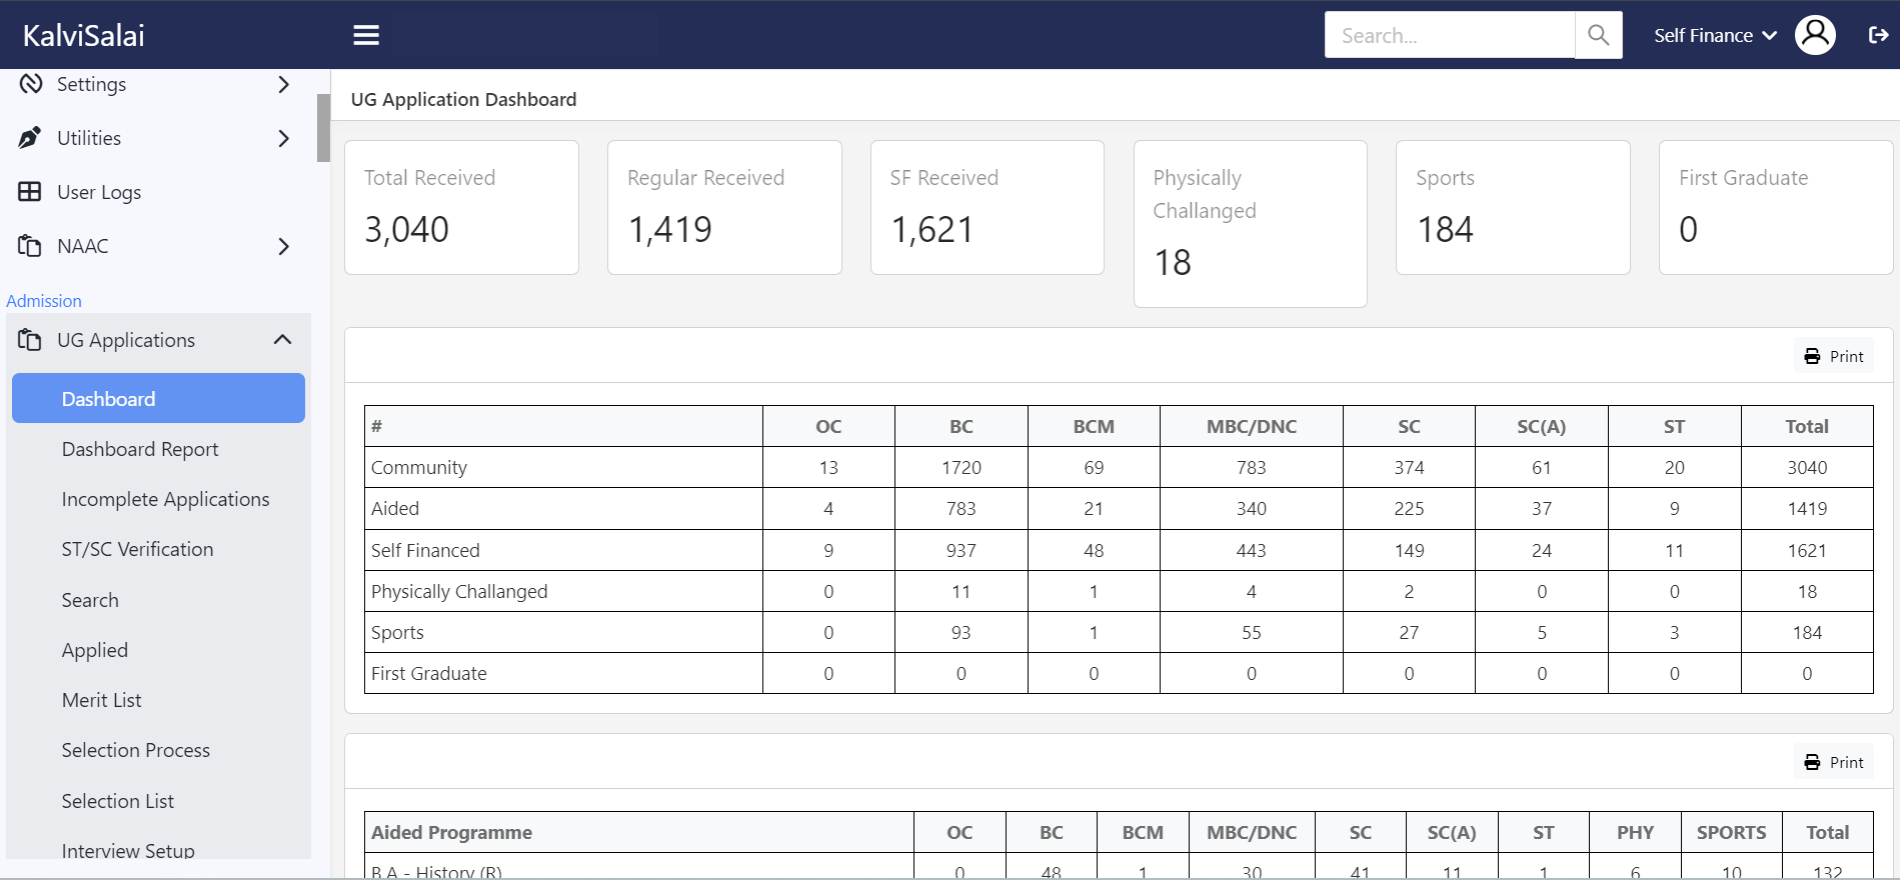This screenshot has width=1900, height=890.
Task: Expand the Settings submenu chevron
Action: [284, 84]
